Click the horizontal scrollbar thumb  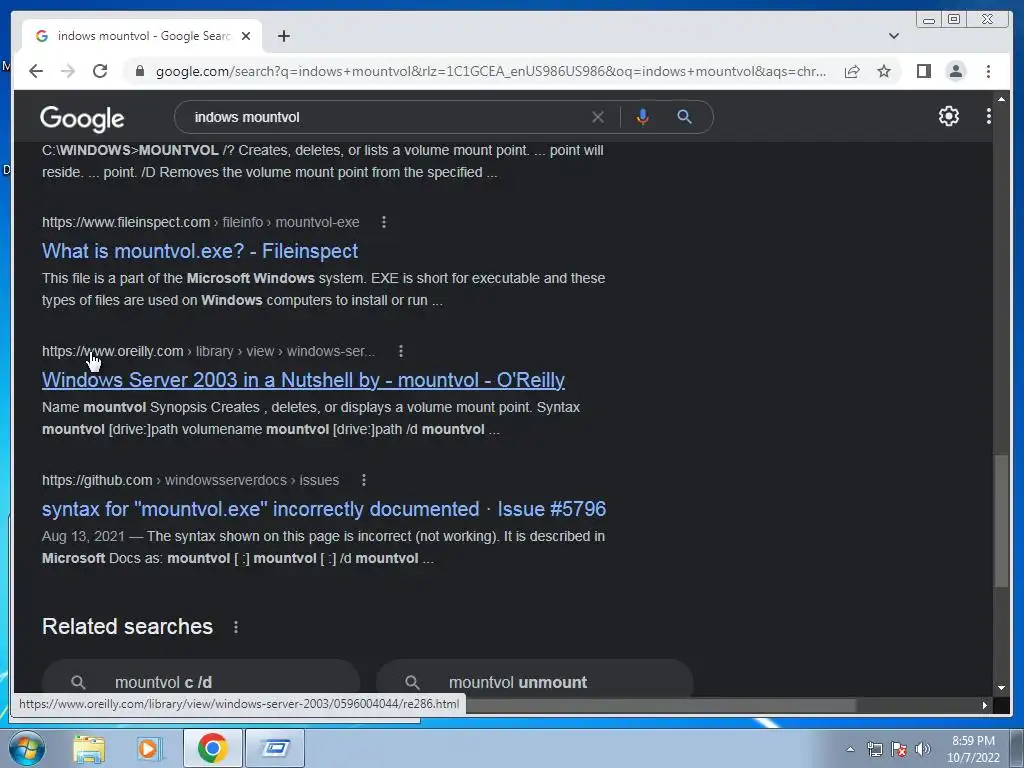click(660, 705)
